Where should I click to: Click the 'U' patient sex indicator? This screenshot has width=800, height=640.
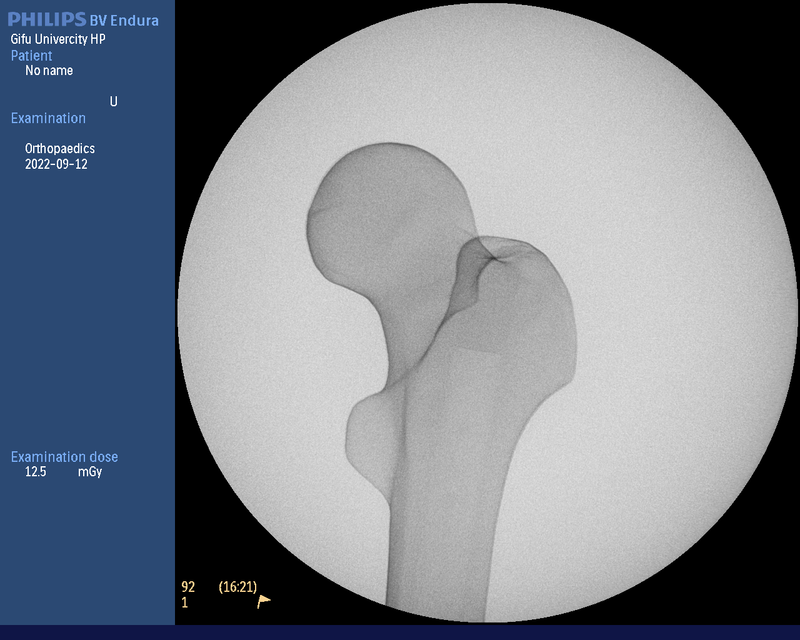113,102
